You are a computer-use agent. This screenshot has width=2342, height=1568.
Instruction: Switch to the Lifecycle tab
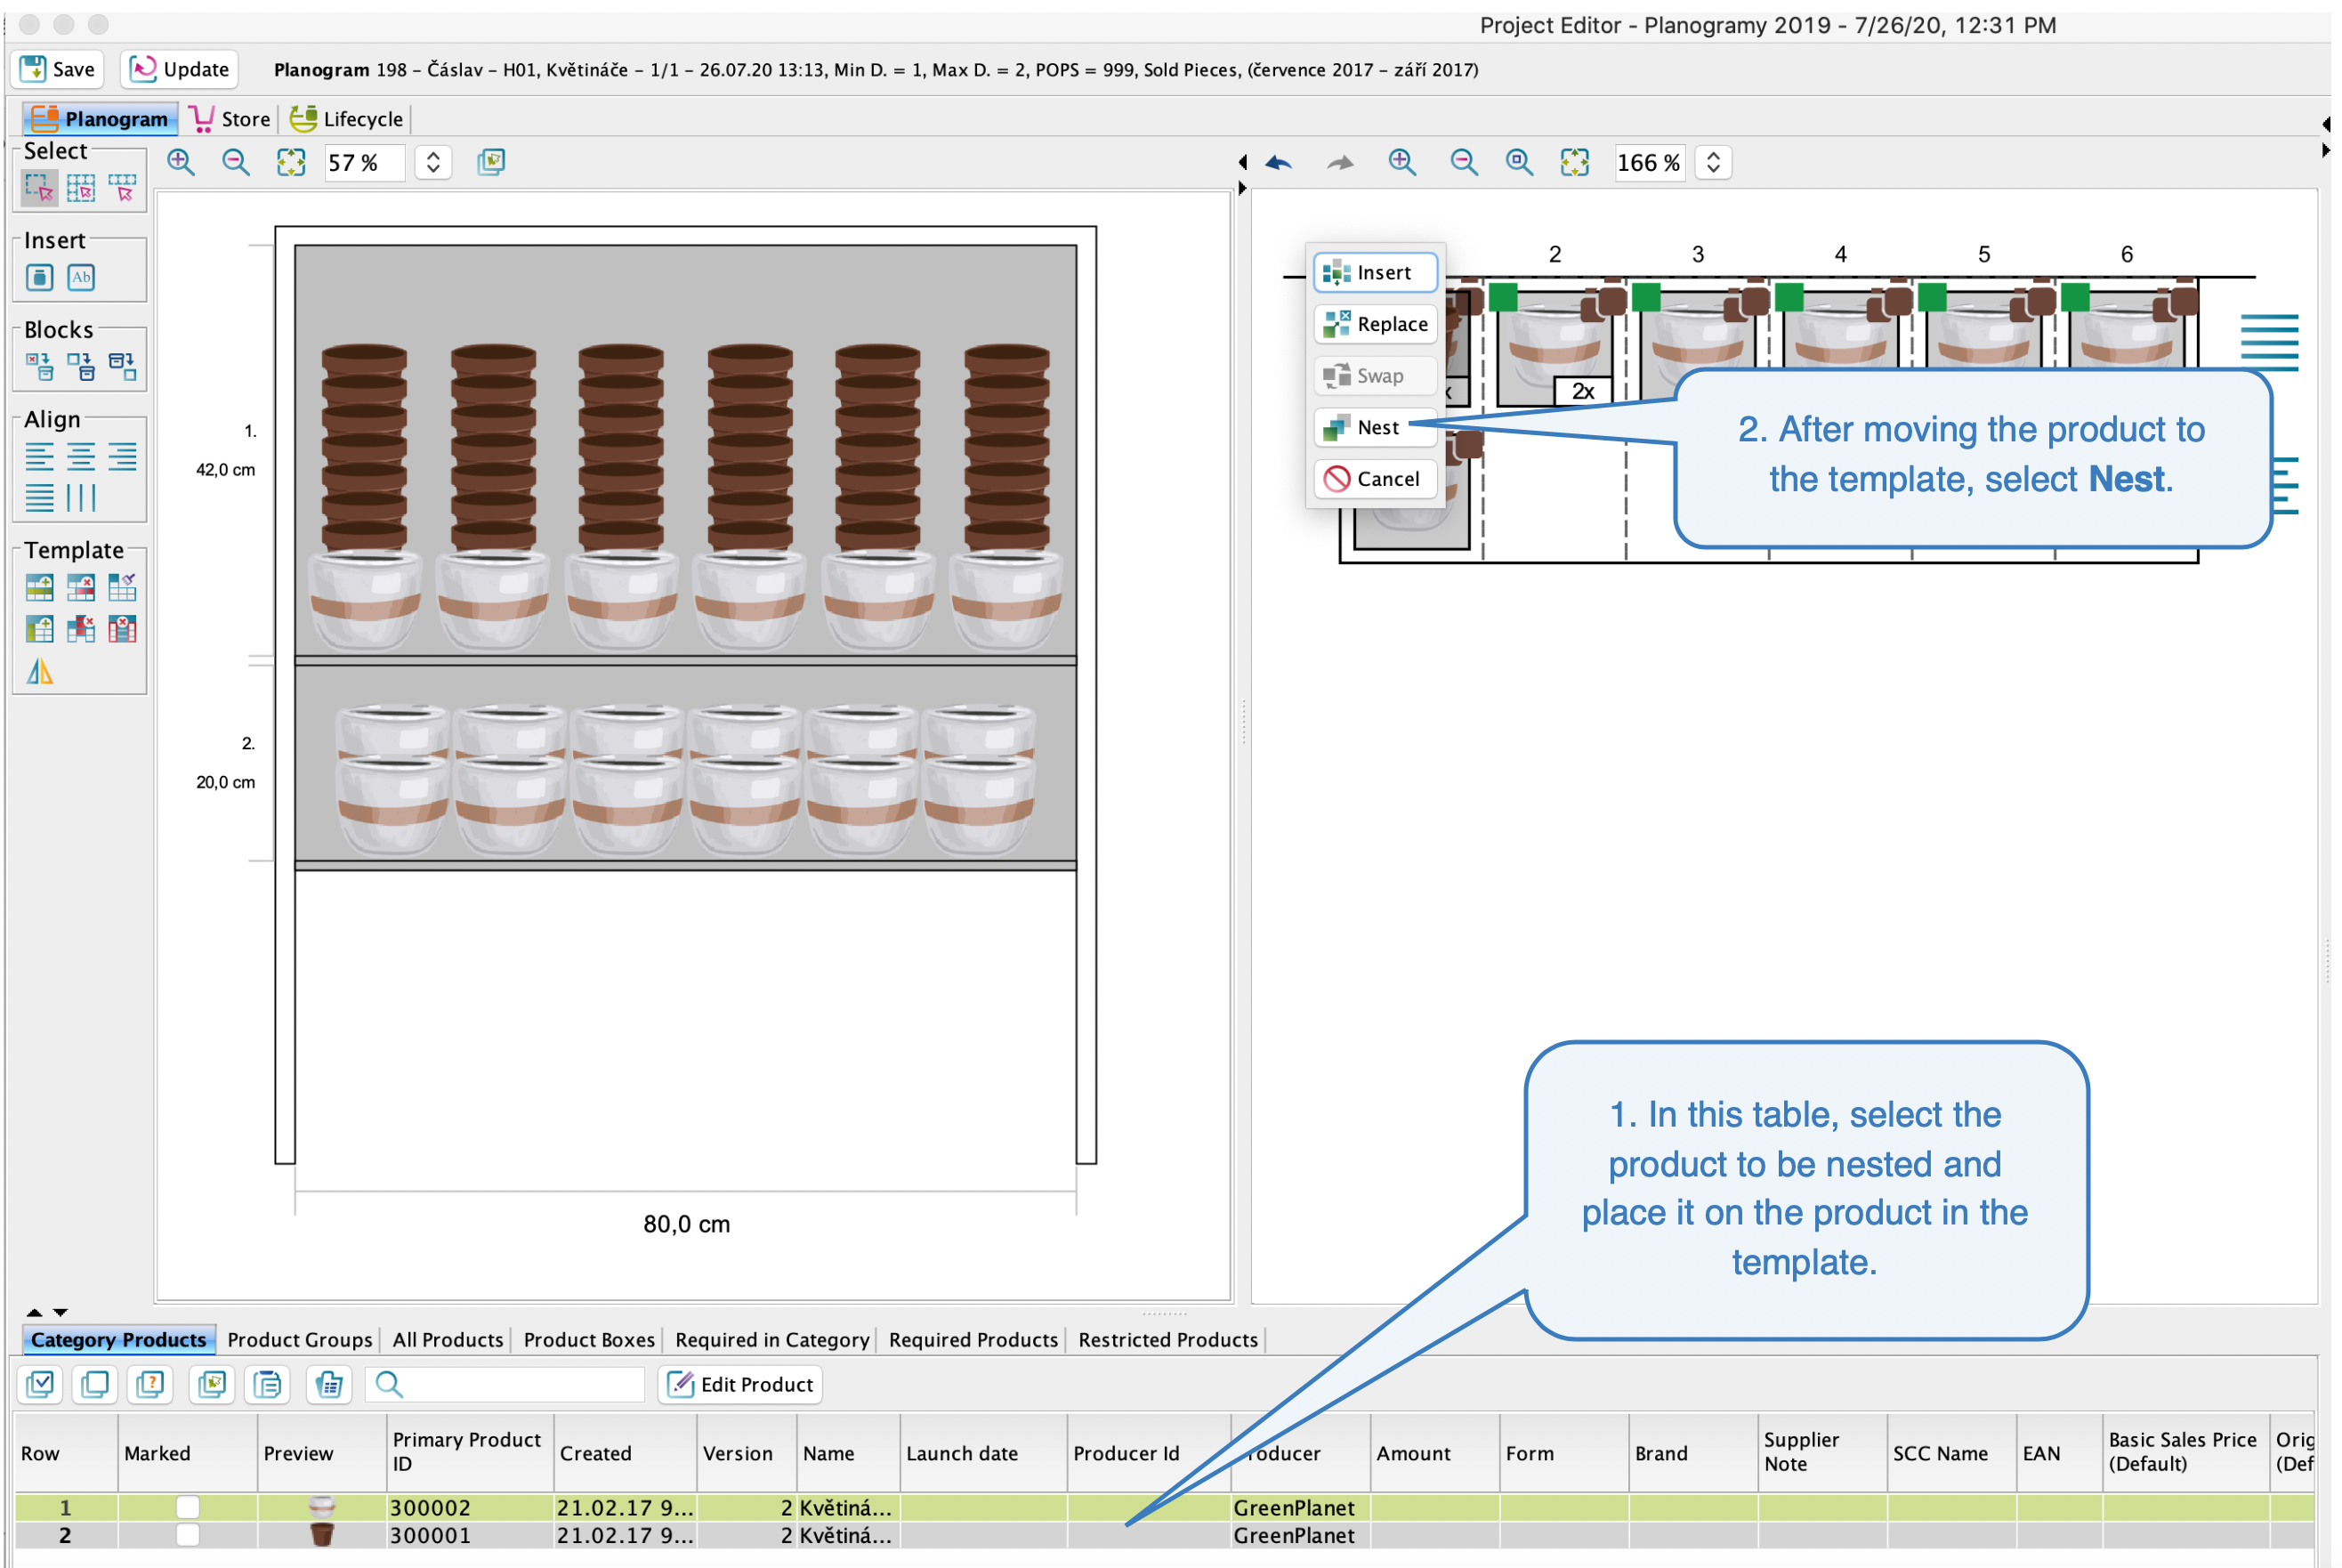pyautogui.click(x=347, y=119)
